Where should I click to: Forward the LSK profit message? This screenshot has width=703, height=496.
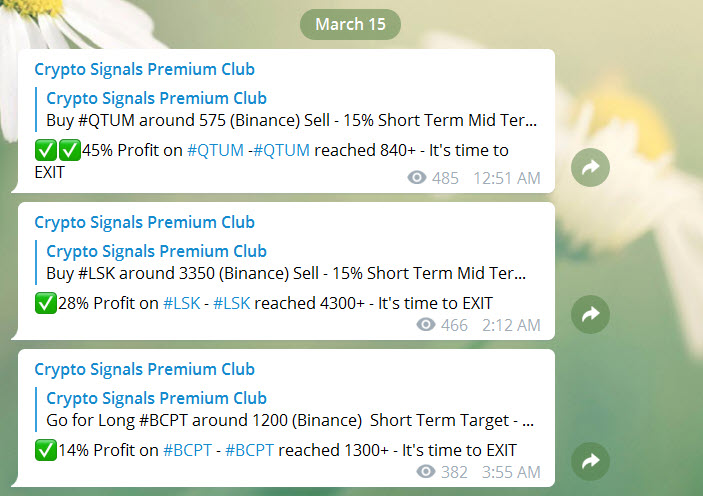click(x=590, y=314)
